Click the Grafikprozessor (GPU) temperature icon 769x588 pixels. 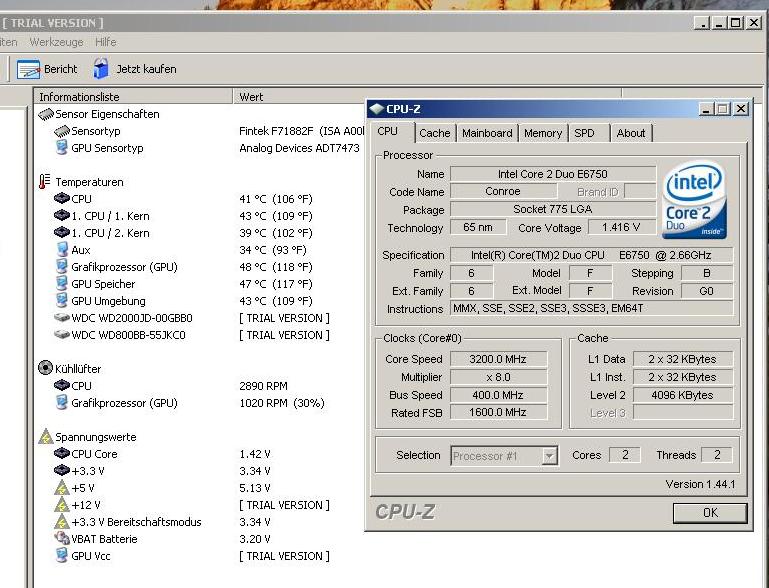pyautogui.click(x=62, y=267)
